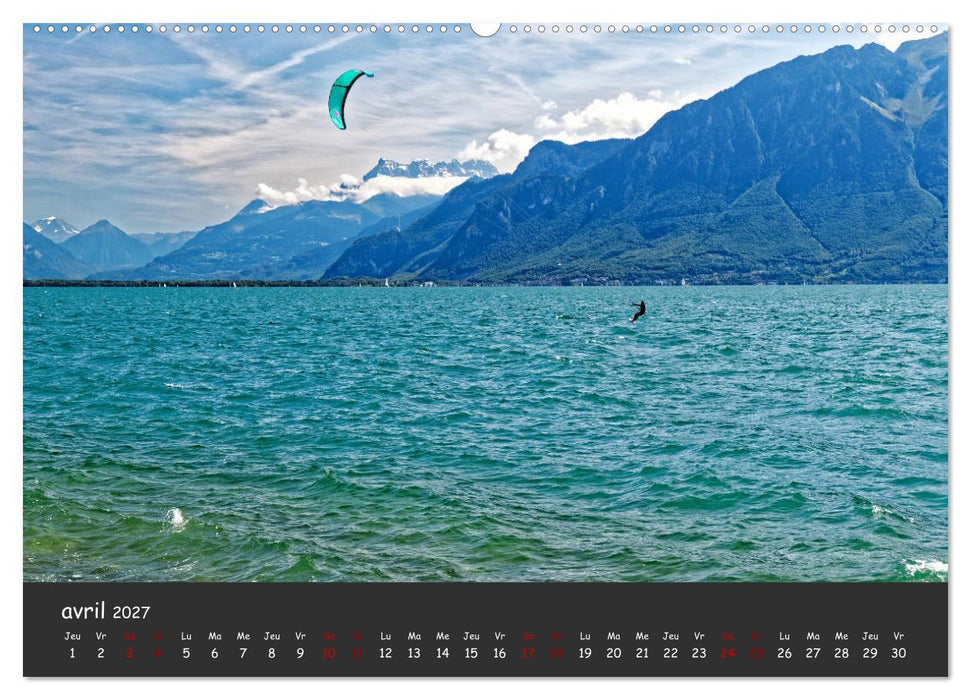Select date 21 in the calendar row
Screen dimensions: 971x700
642,653
